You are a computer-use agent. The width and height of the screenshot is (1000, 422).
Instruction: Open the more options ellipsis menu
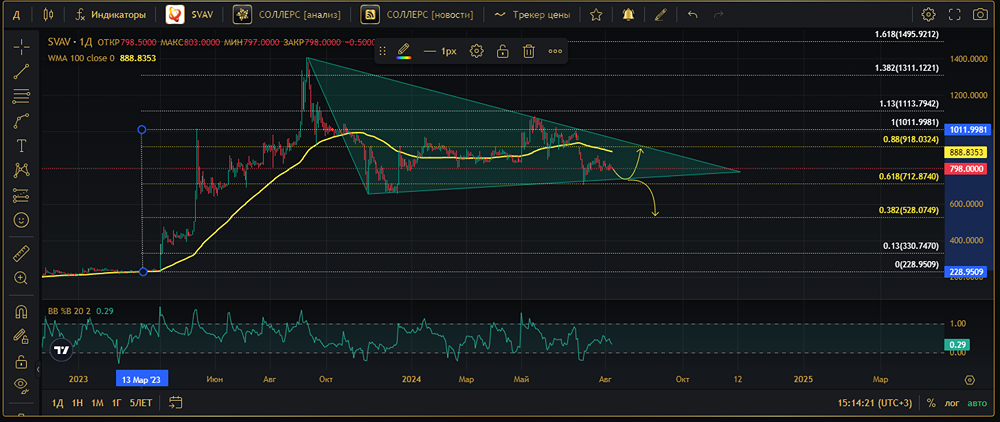tap(555, 51)
